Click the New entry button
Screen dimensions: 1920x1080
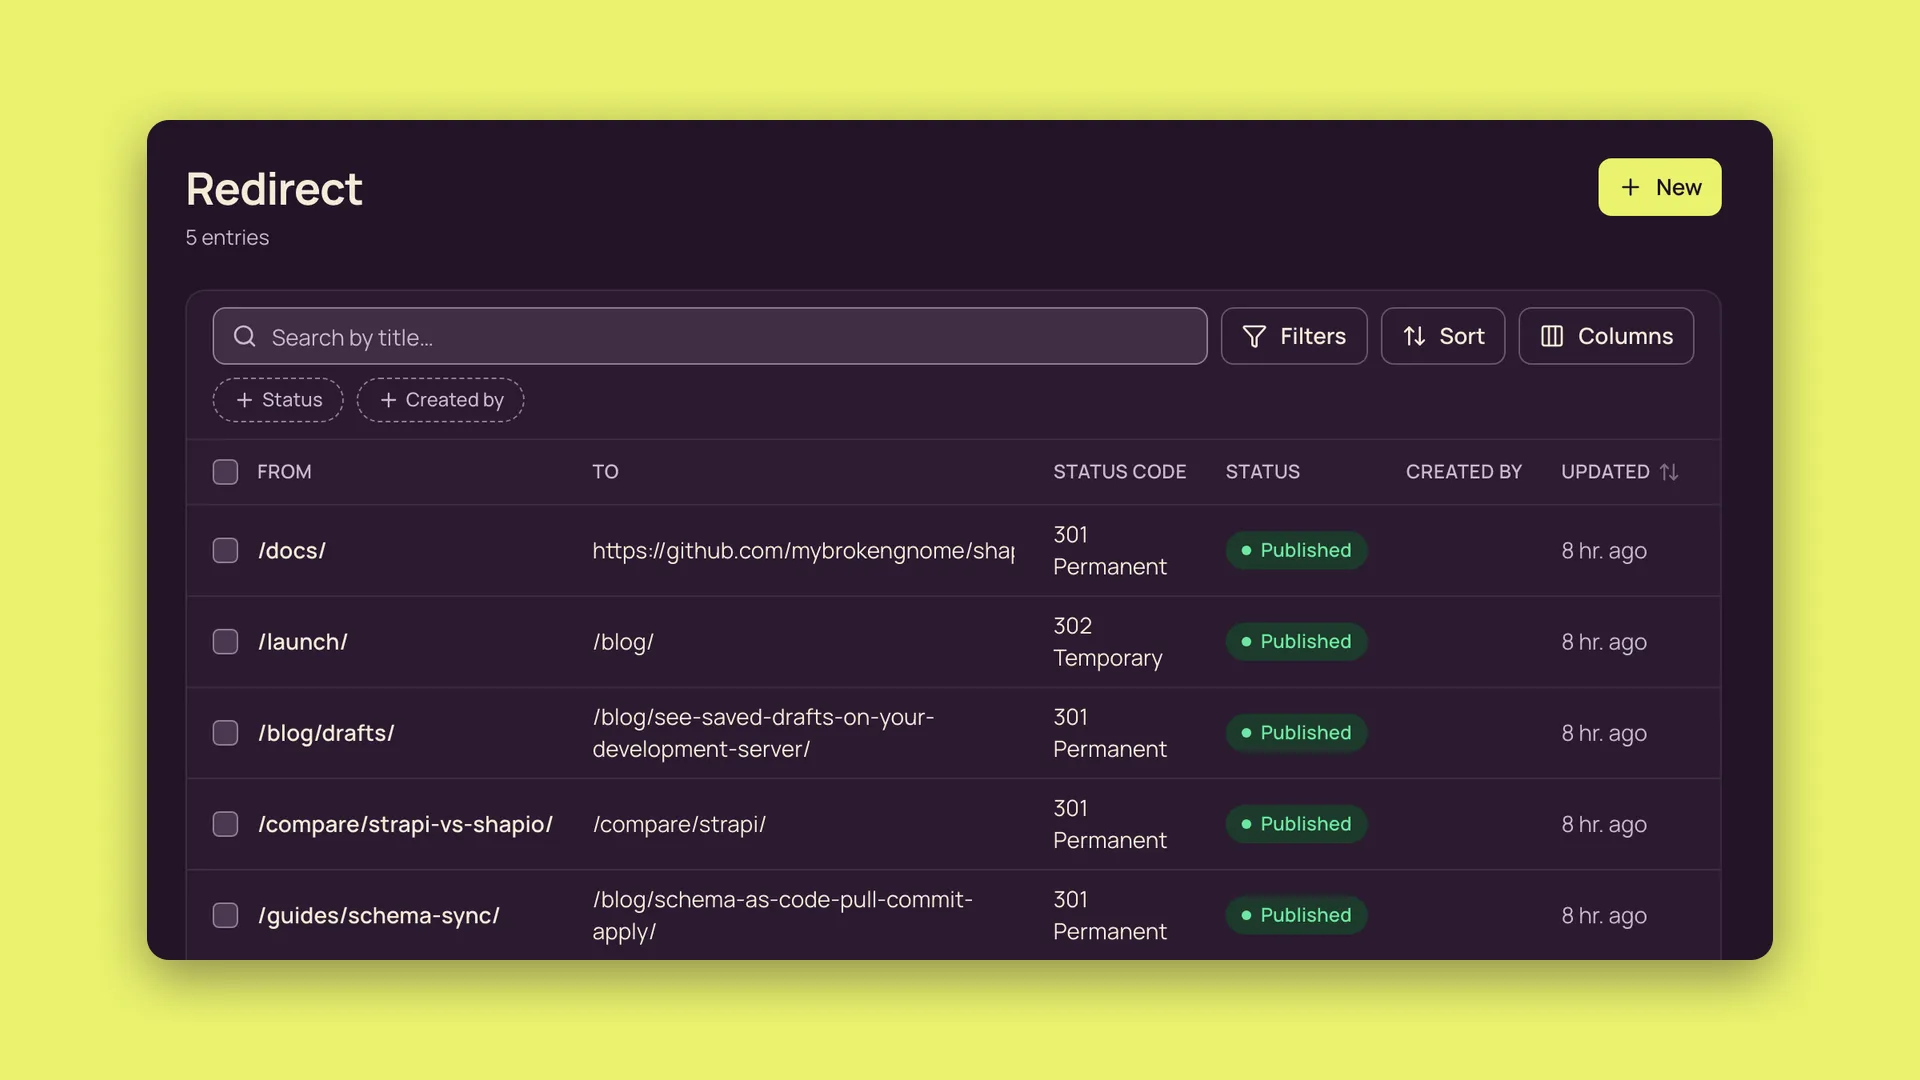pyautogui.click(x=1659, y=187)
